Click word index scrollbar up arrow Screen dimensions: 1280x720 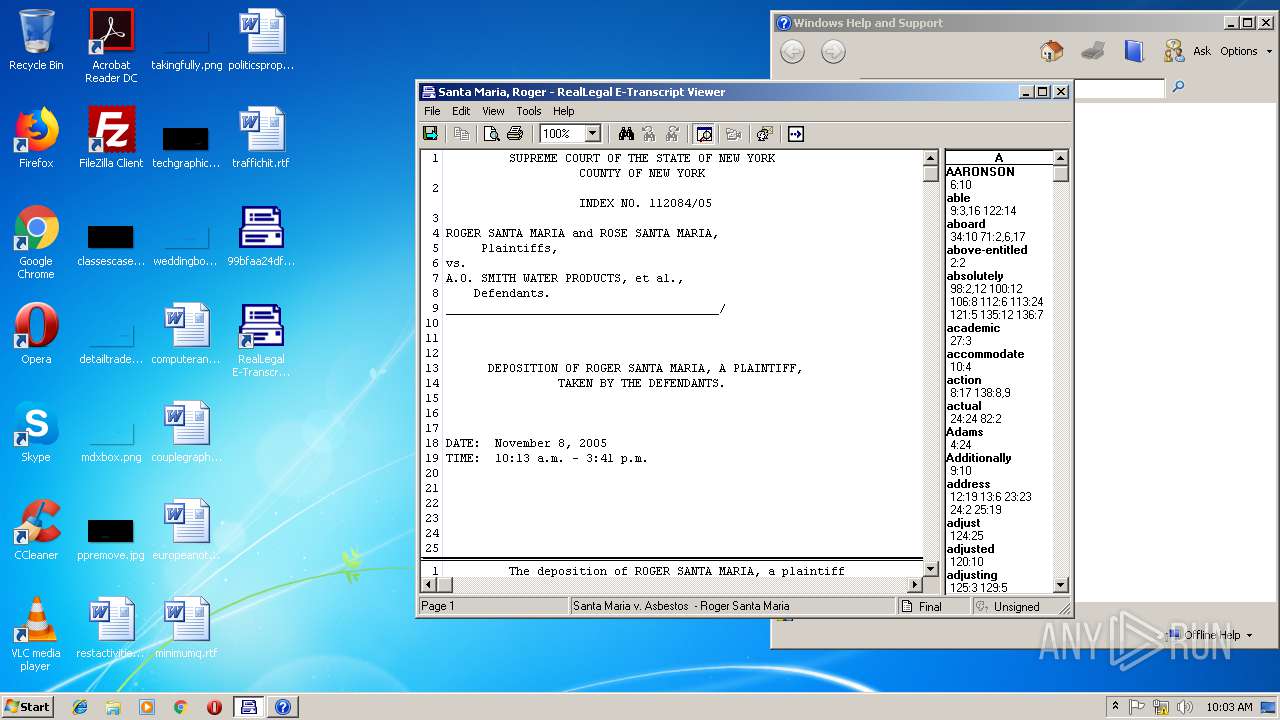[1061, 158]
